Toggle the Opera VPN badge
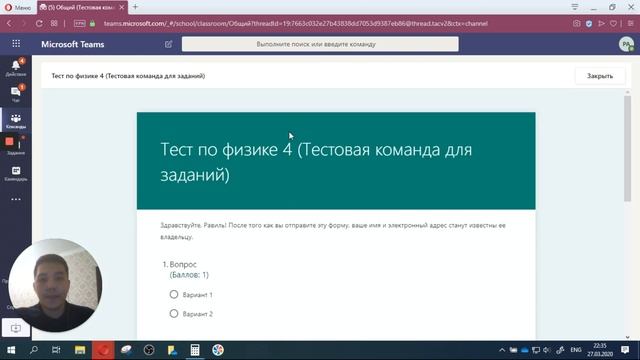 pos(80,24)
